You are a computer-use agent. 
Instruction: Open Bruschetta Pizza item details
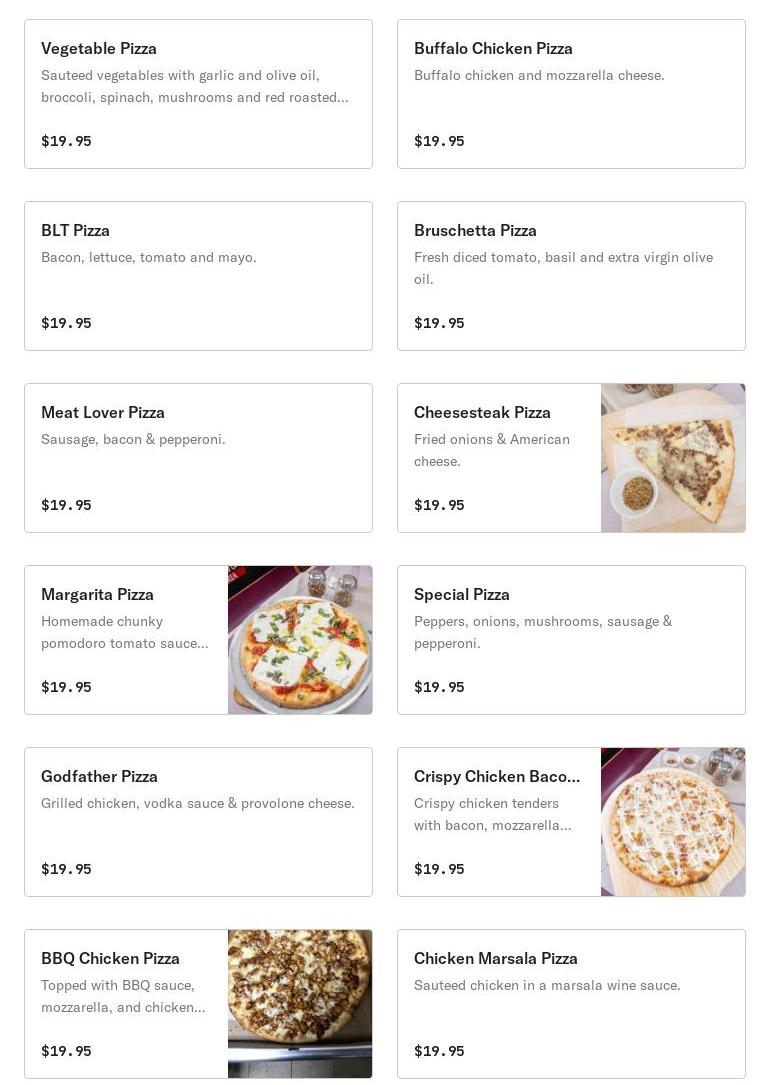(x=571, y=276)
